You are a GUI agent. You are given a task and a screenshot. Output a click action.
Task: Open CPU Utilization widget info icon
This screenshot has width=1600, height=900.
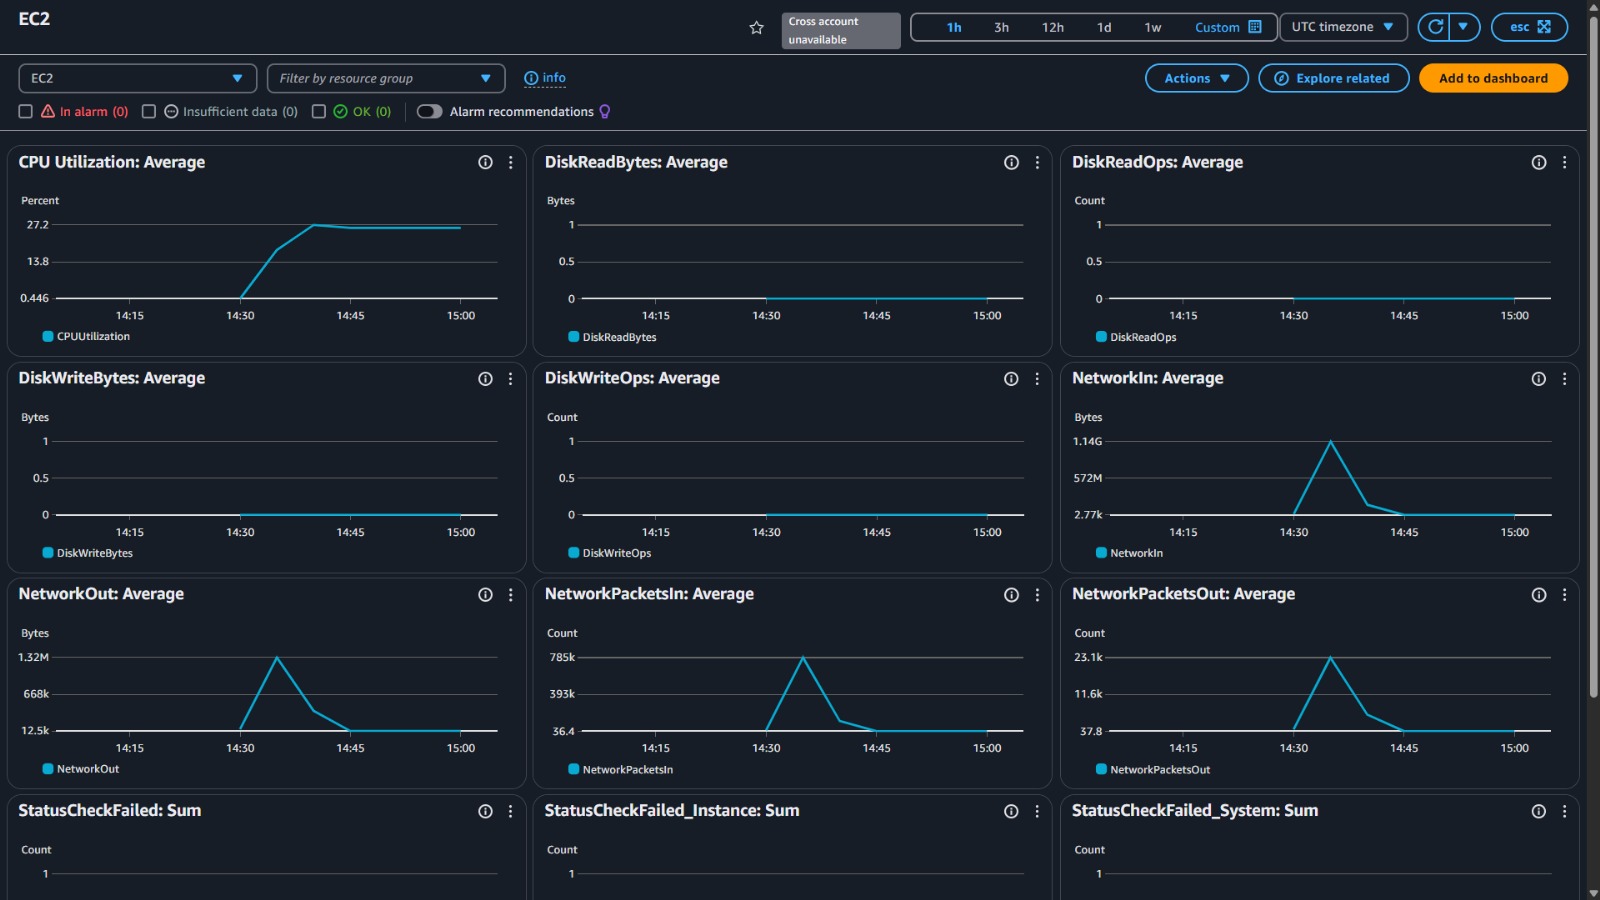click(485, 162)
